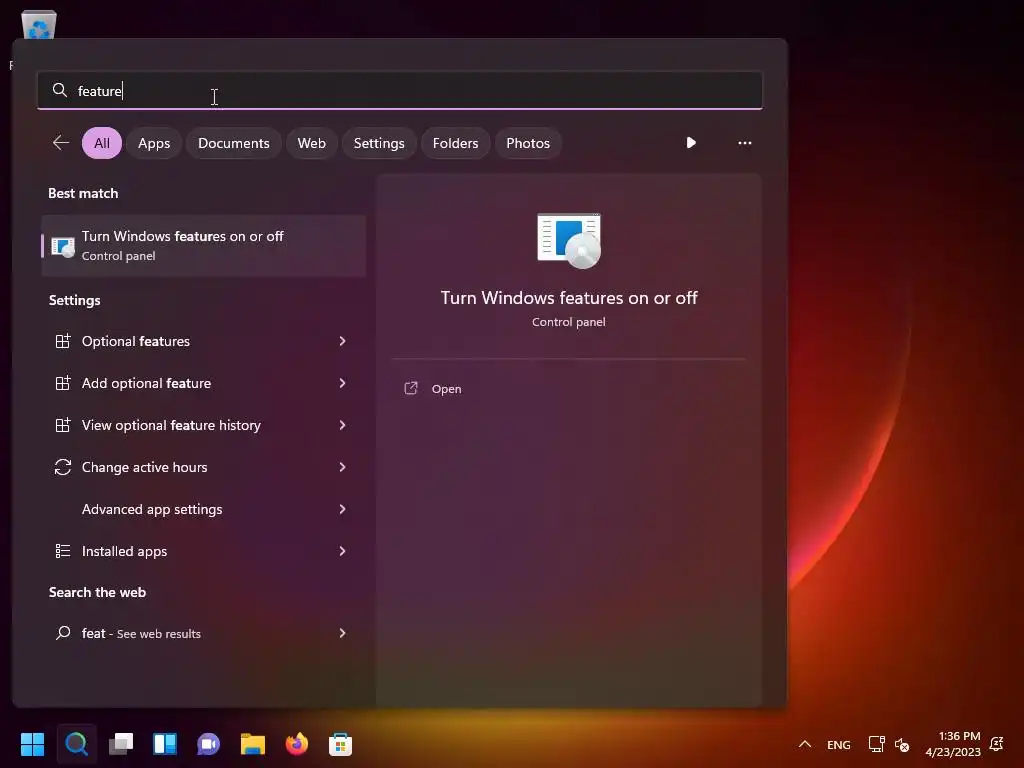This screenshot has height=768, width=1024.
Task: Open Microsoft Store from the taskbar
Action: click(340, 744)
